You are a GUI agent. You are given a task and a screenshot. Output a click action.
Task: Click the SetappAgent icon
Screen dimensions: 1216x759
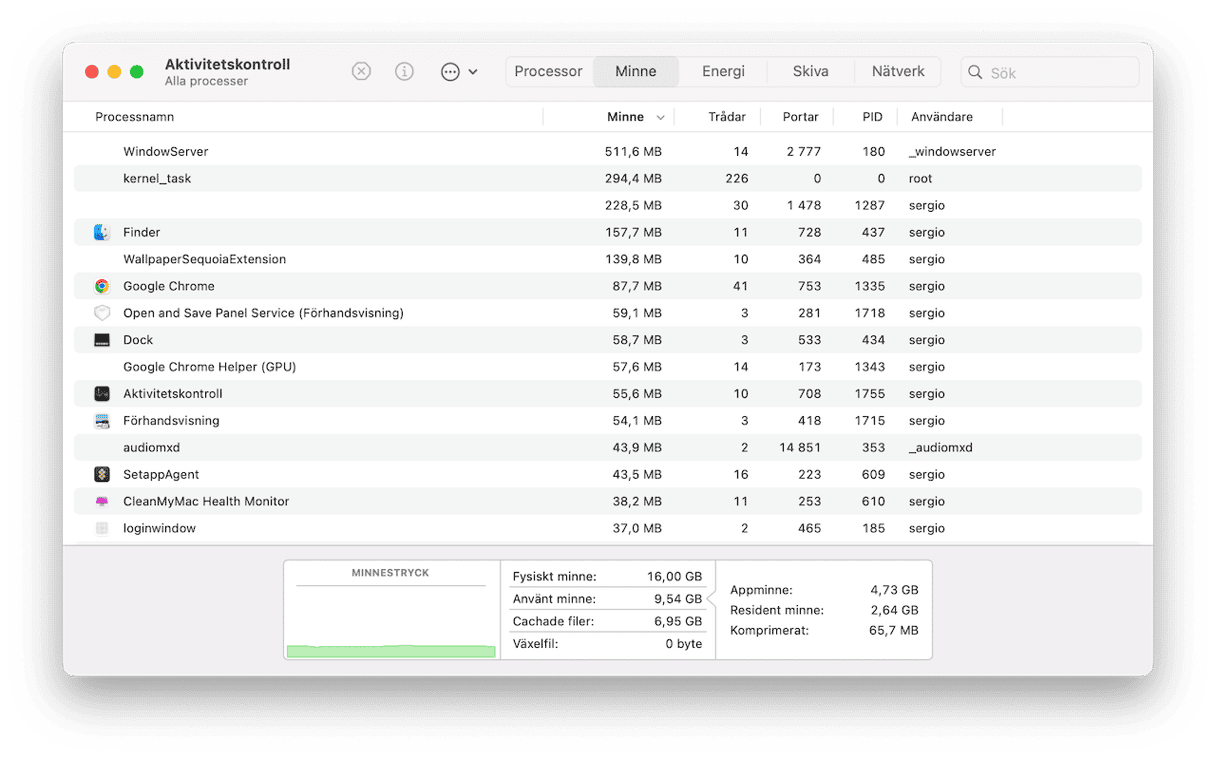pyautogui.click(x=102, y=475)
